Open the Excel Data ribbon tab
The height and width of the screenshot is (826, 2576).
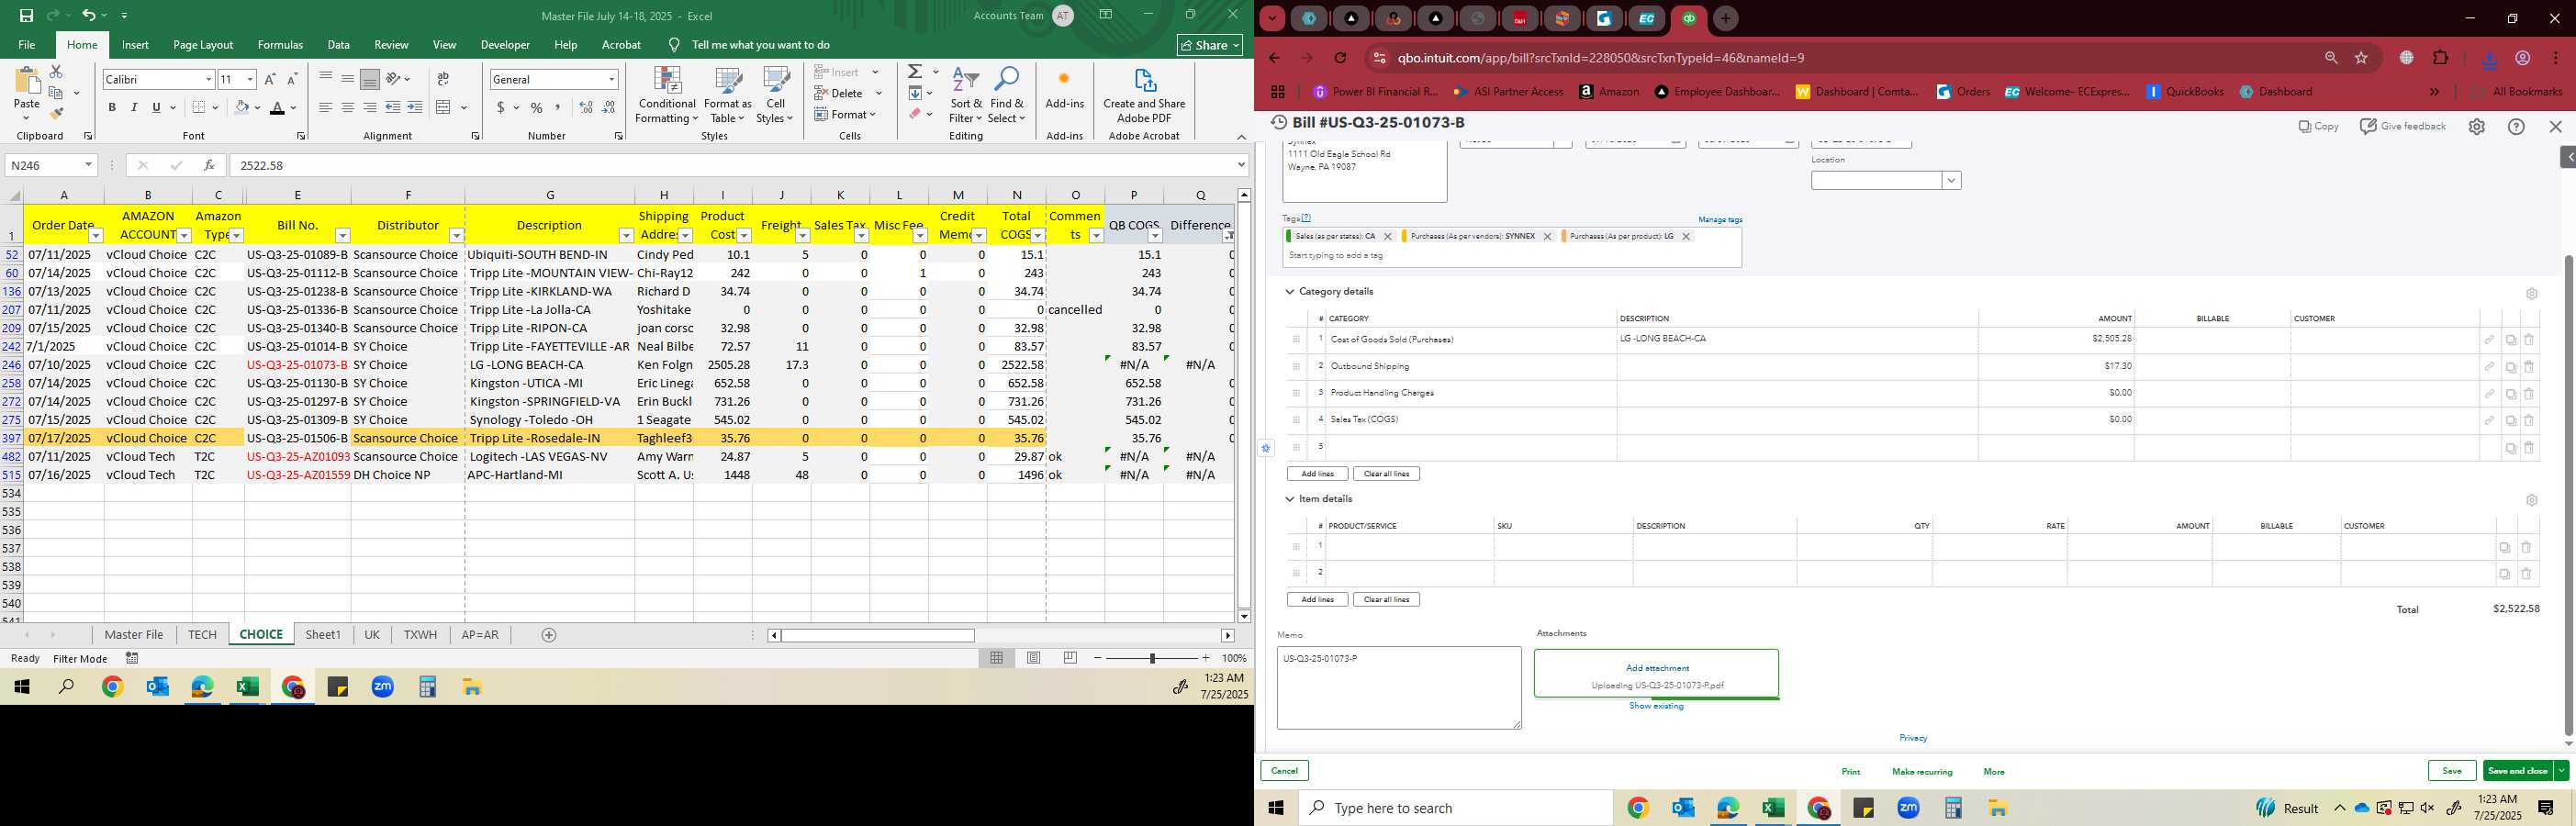tap(339, 44)
